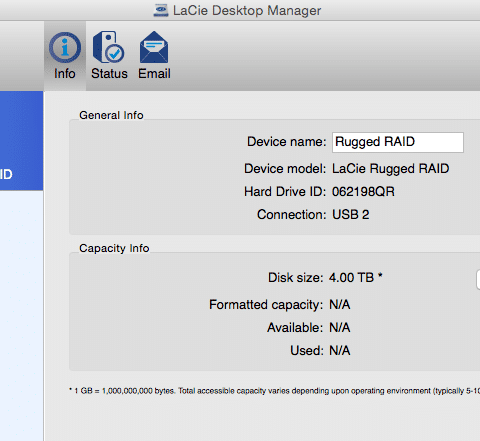The width and height of the screenshot is (480, 441).
Task: Click the Disk size label
Action: coord(296,278)
